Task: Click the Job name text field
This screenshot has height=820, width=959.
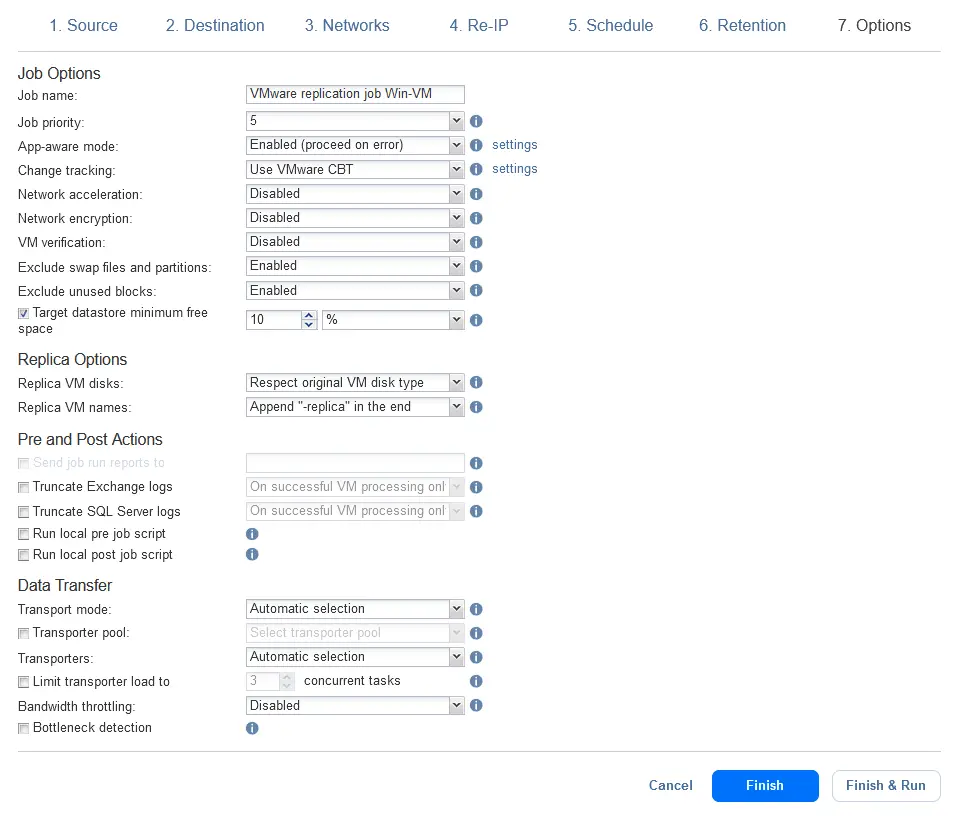Action: (355, 94)
